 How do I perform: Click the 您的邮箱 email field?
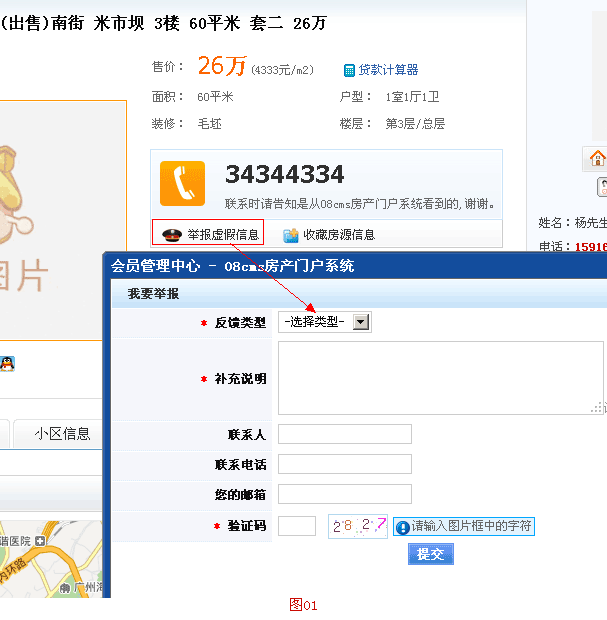344,494
